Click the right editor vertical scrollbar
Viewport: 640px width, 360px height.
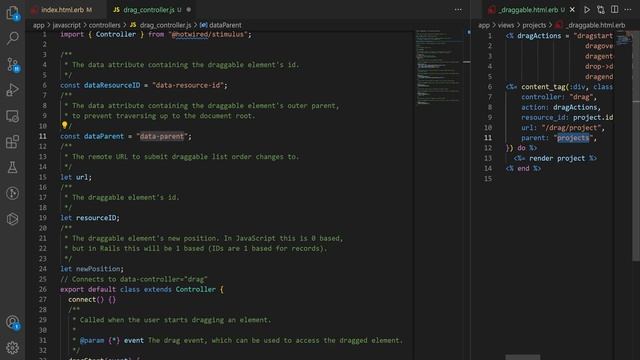point(636,147)
